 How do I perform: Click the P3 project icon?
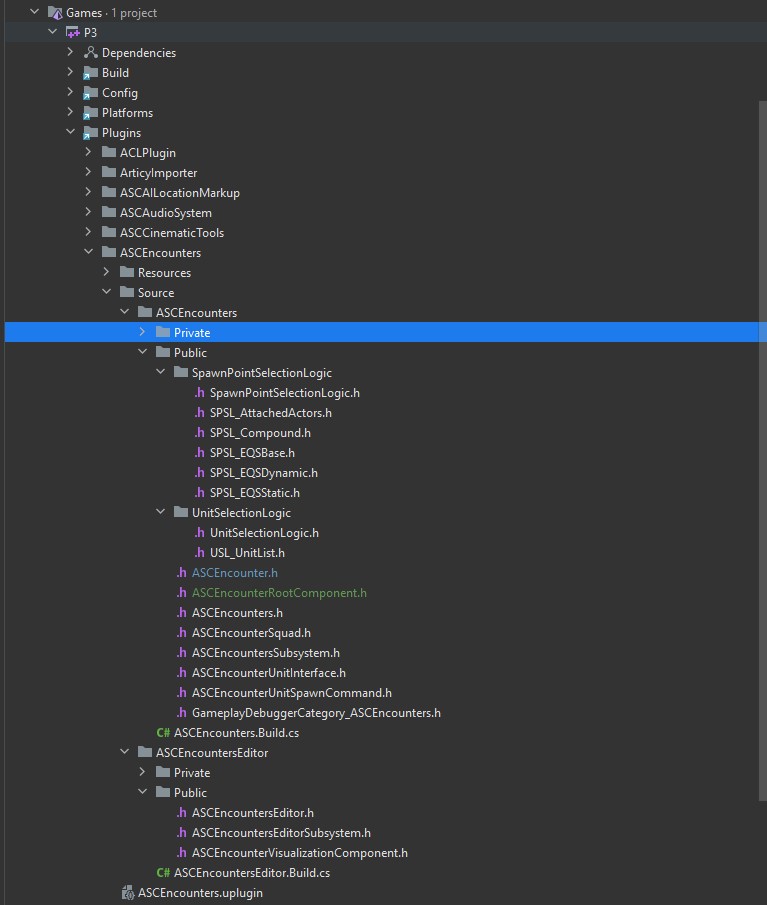click(73, 32)
